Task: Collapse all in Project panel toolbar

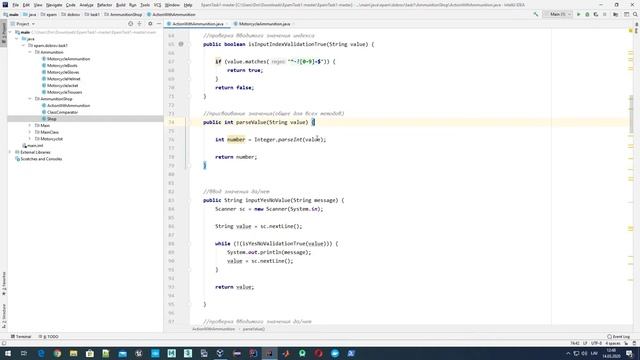Action: pyautogui.click(x=140, y=24)
